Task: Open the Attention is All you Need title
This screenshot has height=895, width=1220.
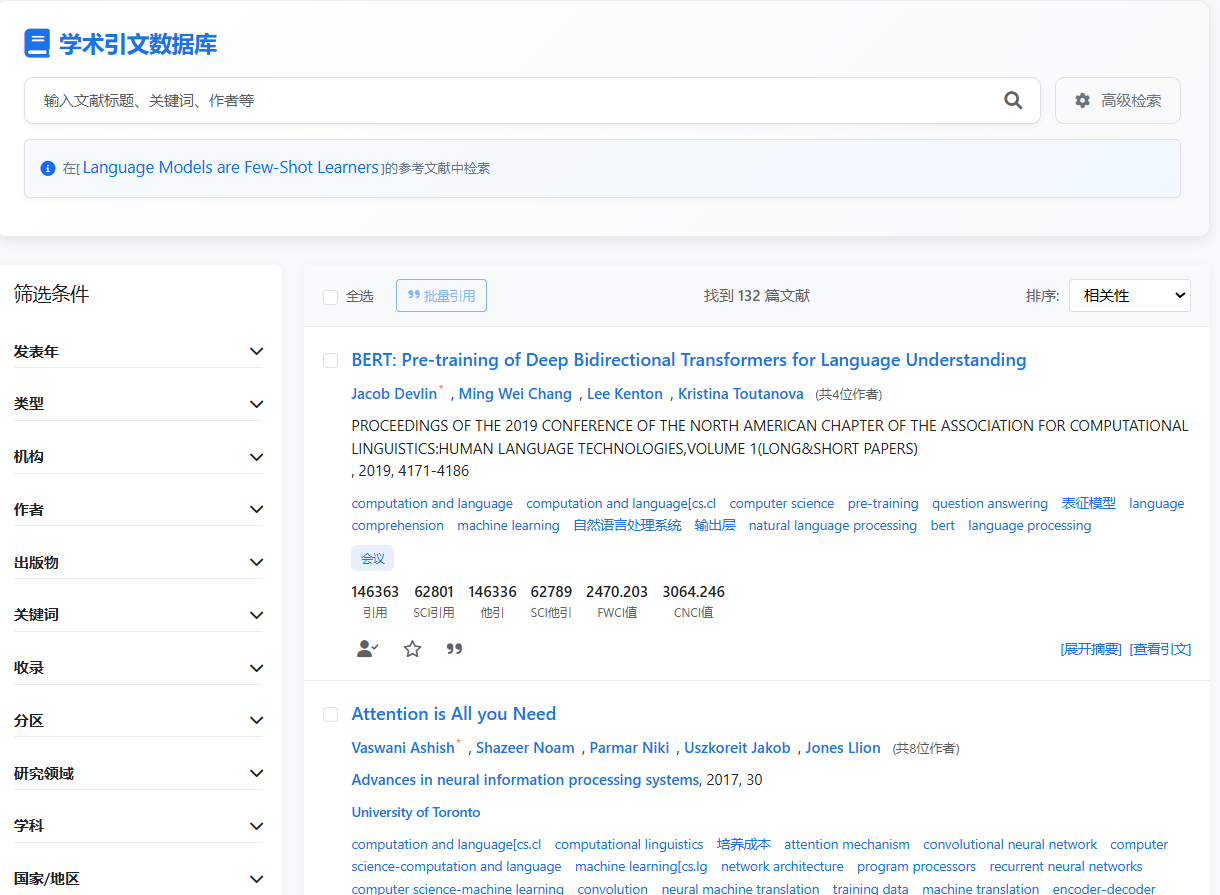Action: [x=453, y=714]
